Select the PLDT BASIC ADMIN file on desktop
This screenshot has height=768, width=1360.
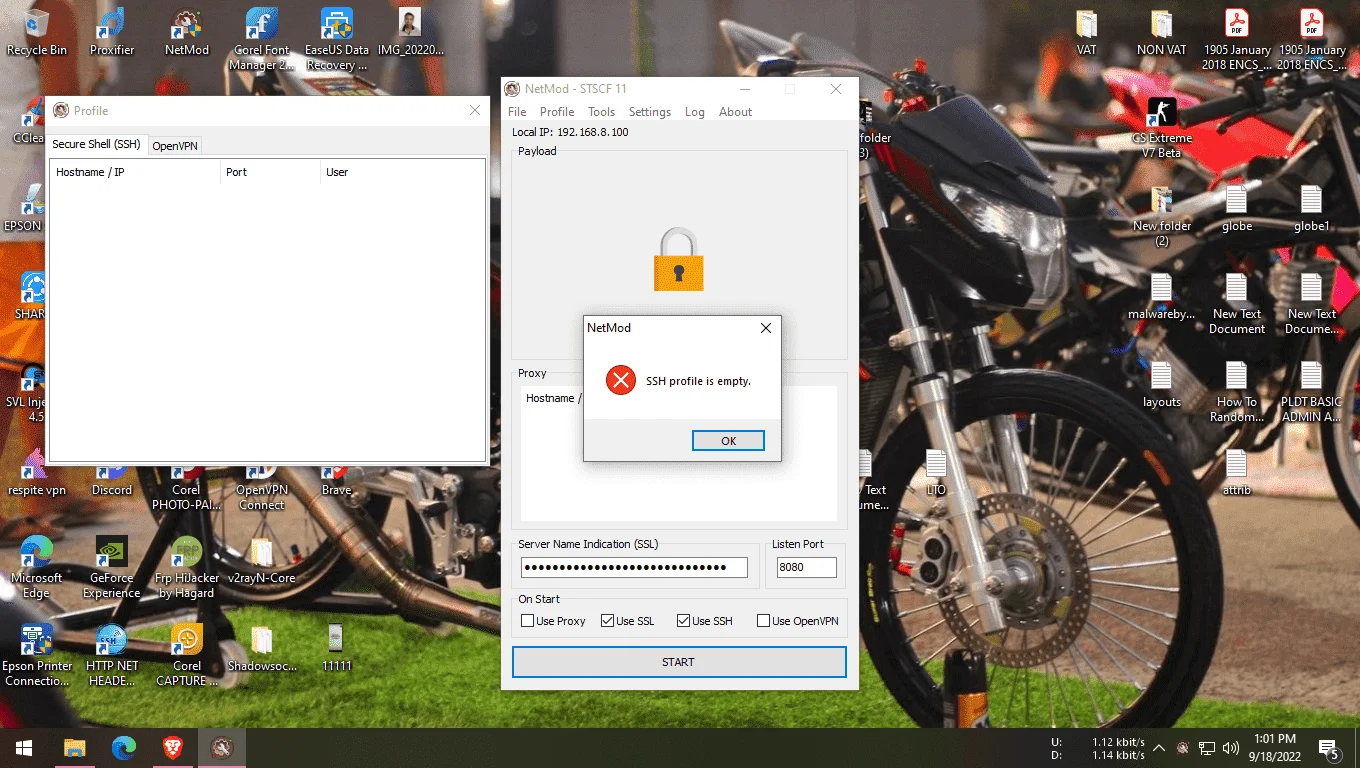(1312, 392)
